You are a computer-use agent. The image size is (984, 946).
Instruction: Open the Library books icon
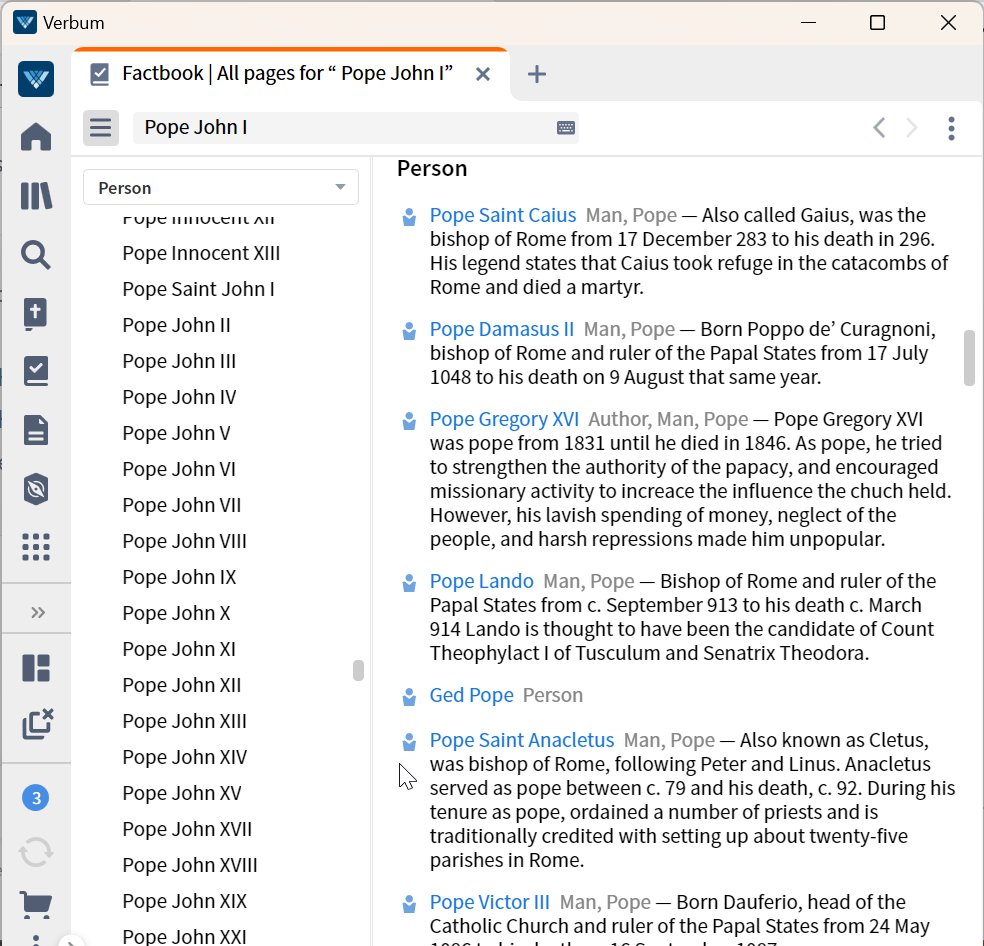(x=36, y=196)
